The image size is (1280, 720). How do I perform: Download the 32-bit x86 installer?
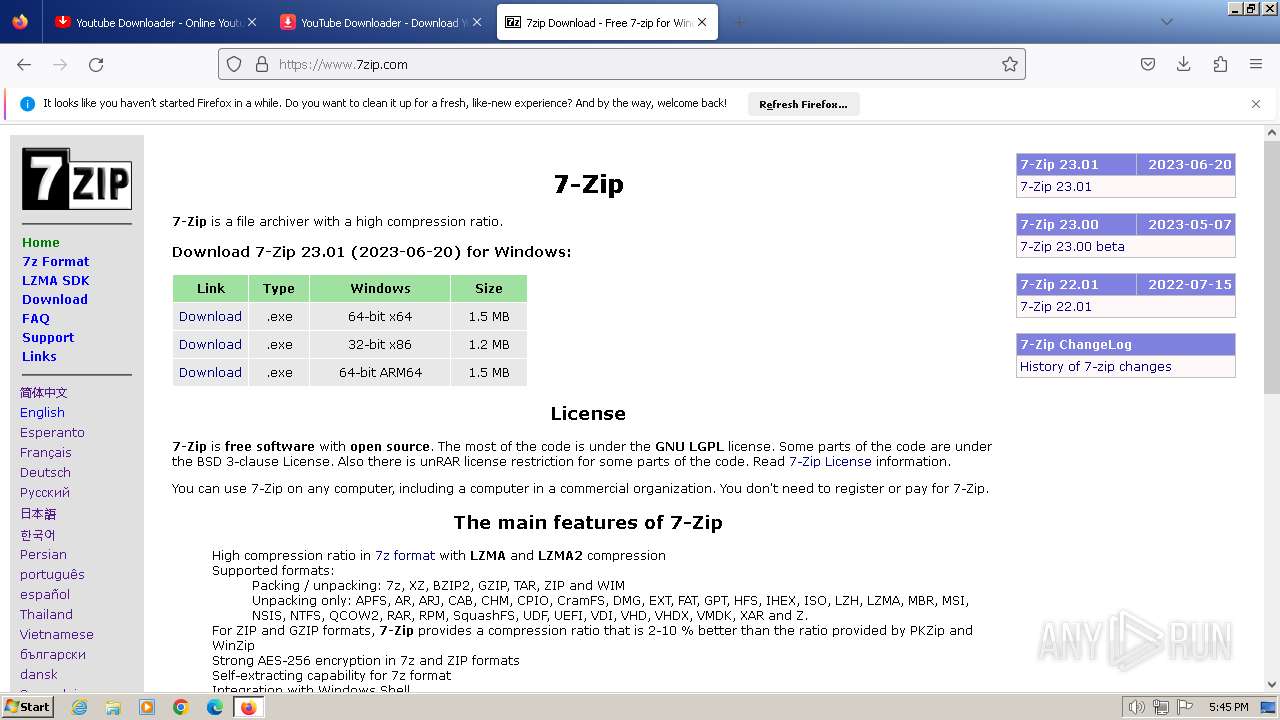(210, 344)
